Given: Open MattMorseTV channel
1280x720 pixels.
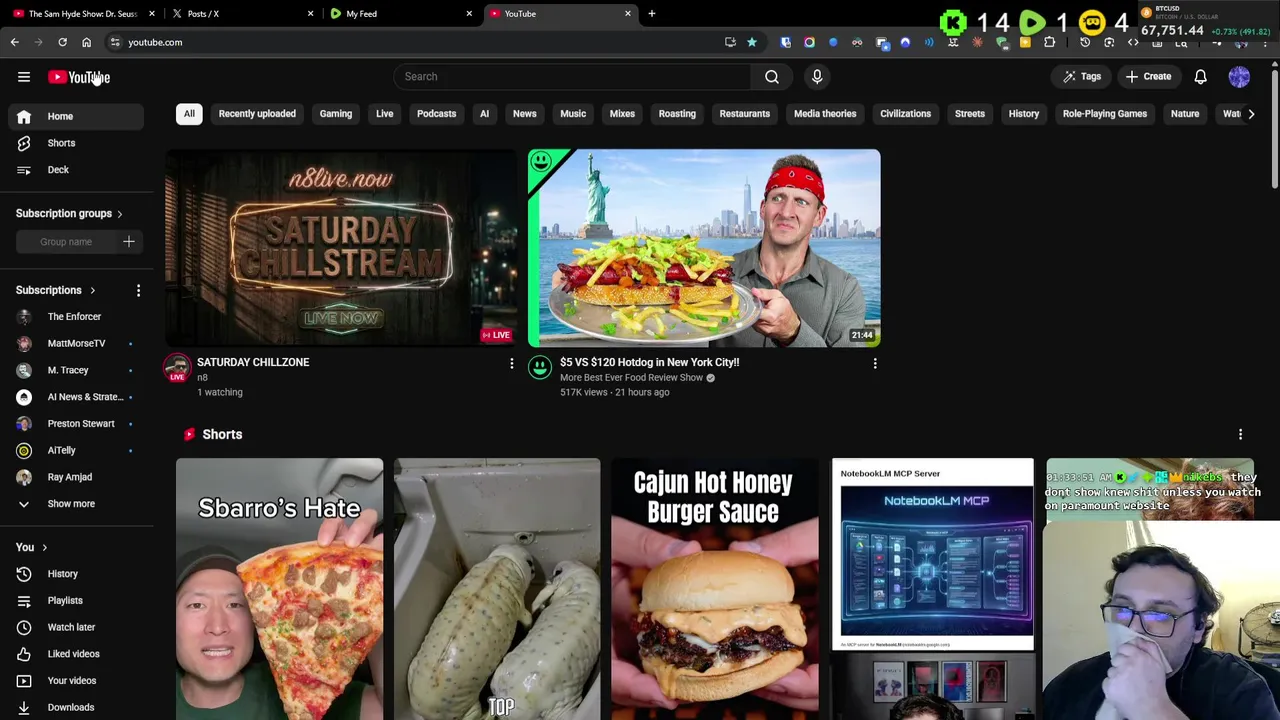Looking at the screenshot, I should (x=76, y=343).
